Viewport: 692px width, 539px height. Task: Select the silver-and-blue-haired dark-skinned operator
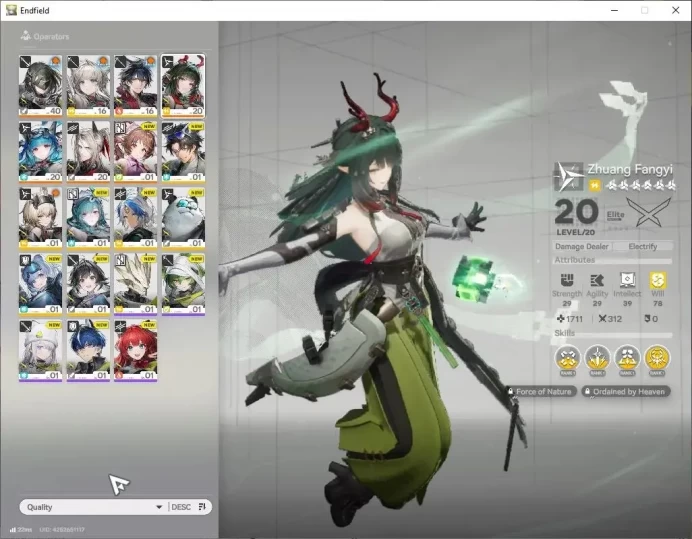(x=135, y=218)
